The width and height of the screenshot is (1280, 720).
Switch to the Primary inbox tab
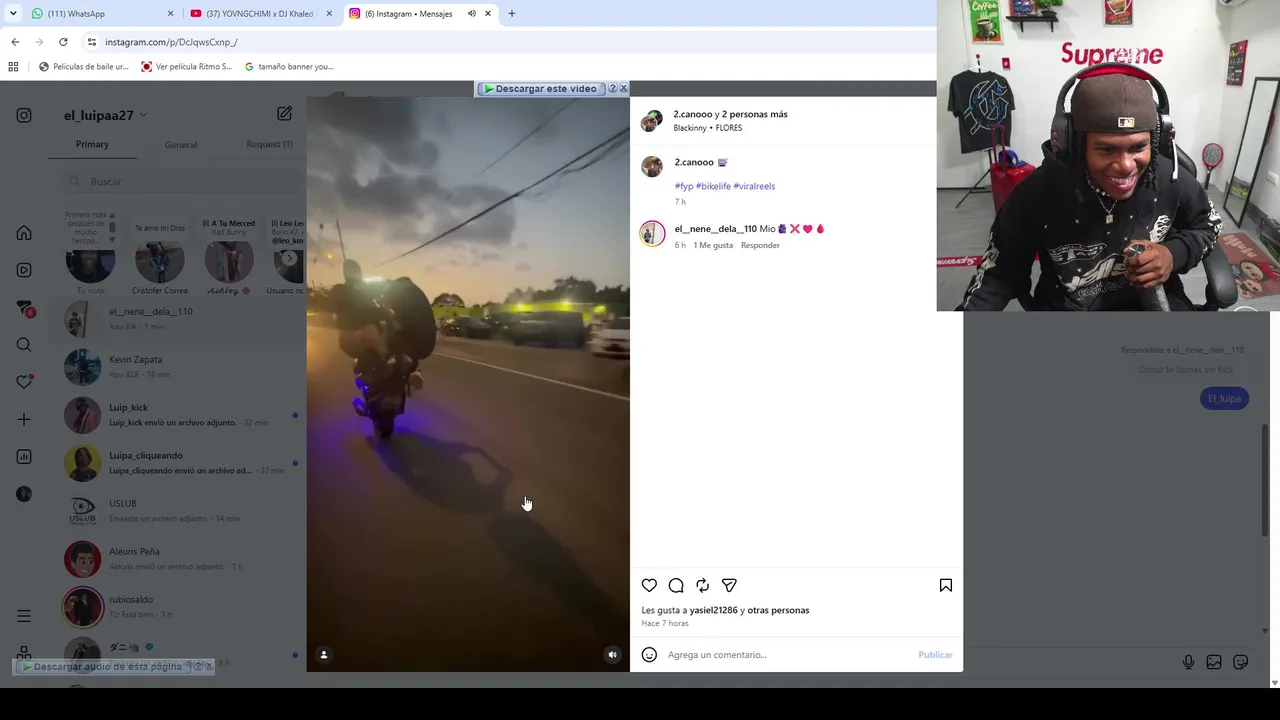[x=92, y=144]
